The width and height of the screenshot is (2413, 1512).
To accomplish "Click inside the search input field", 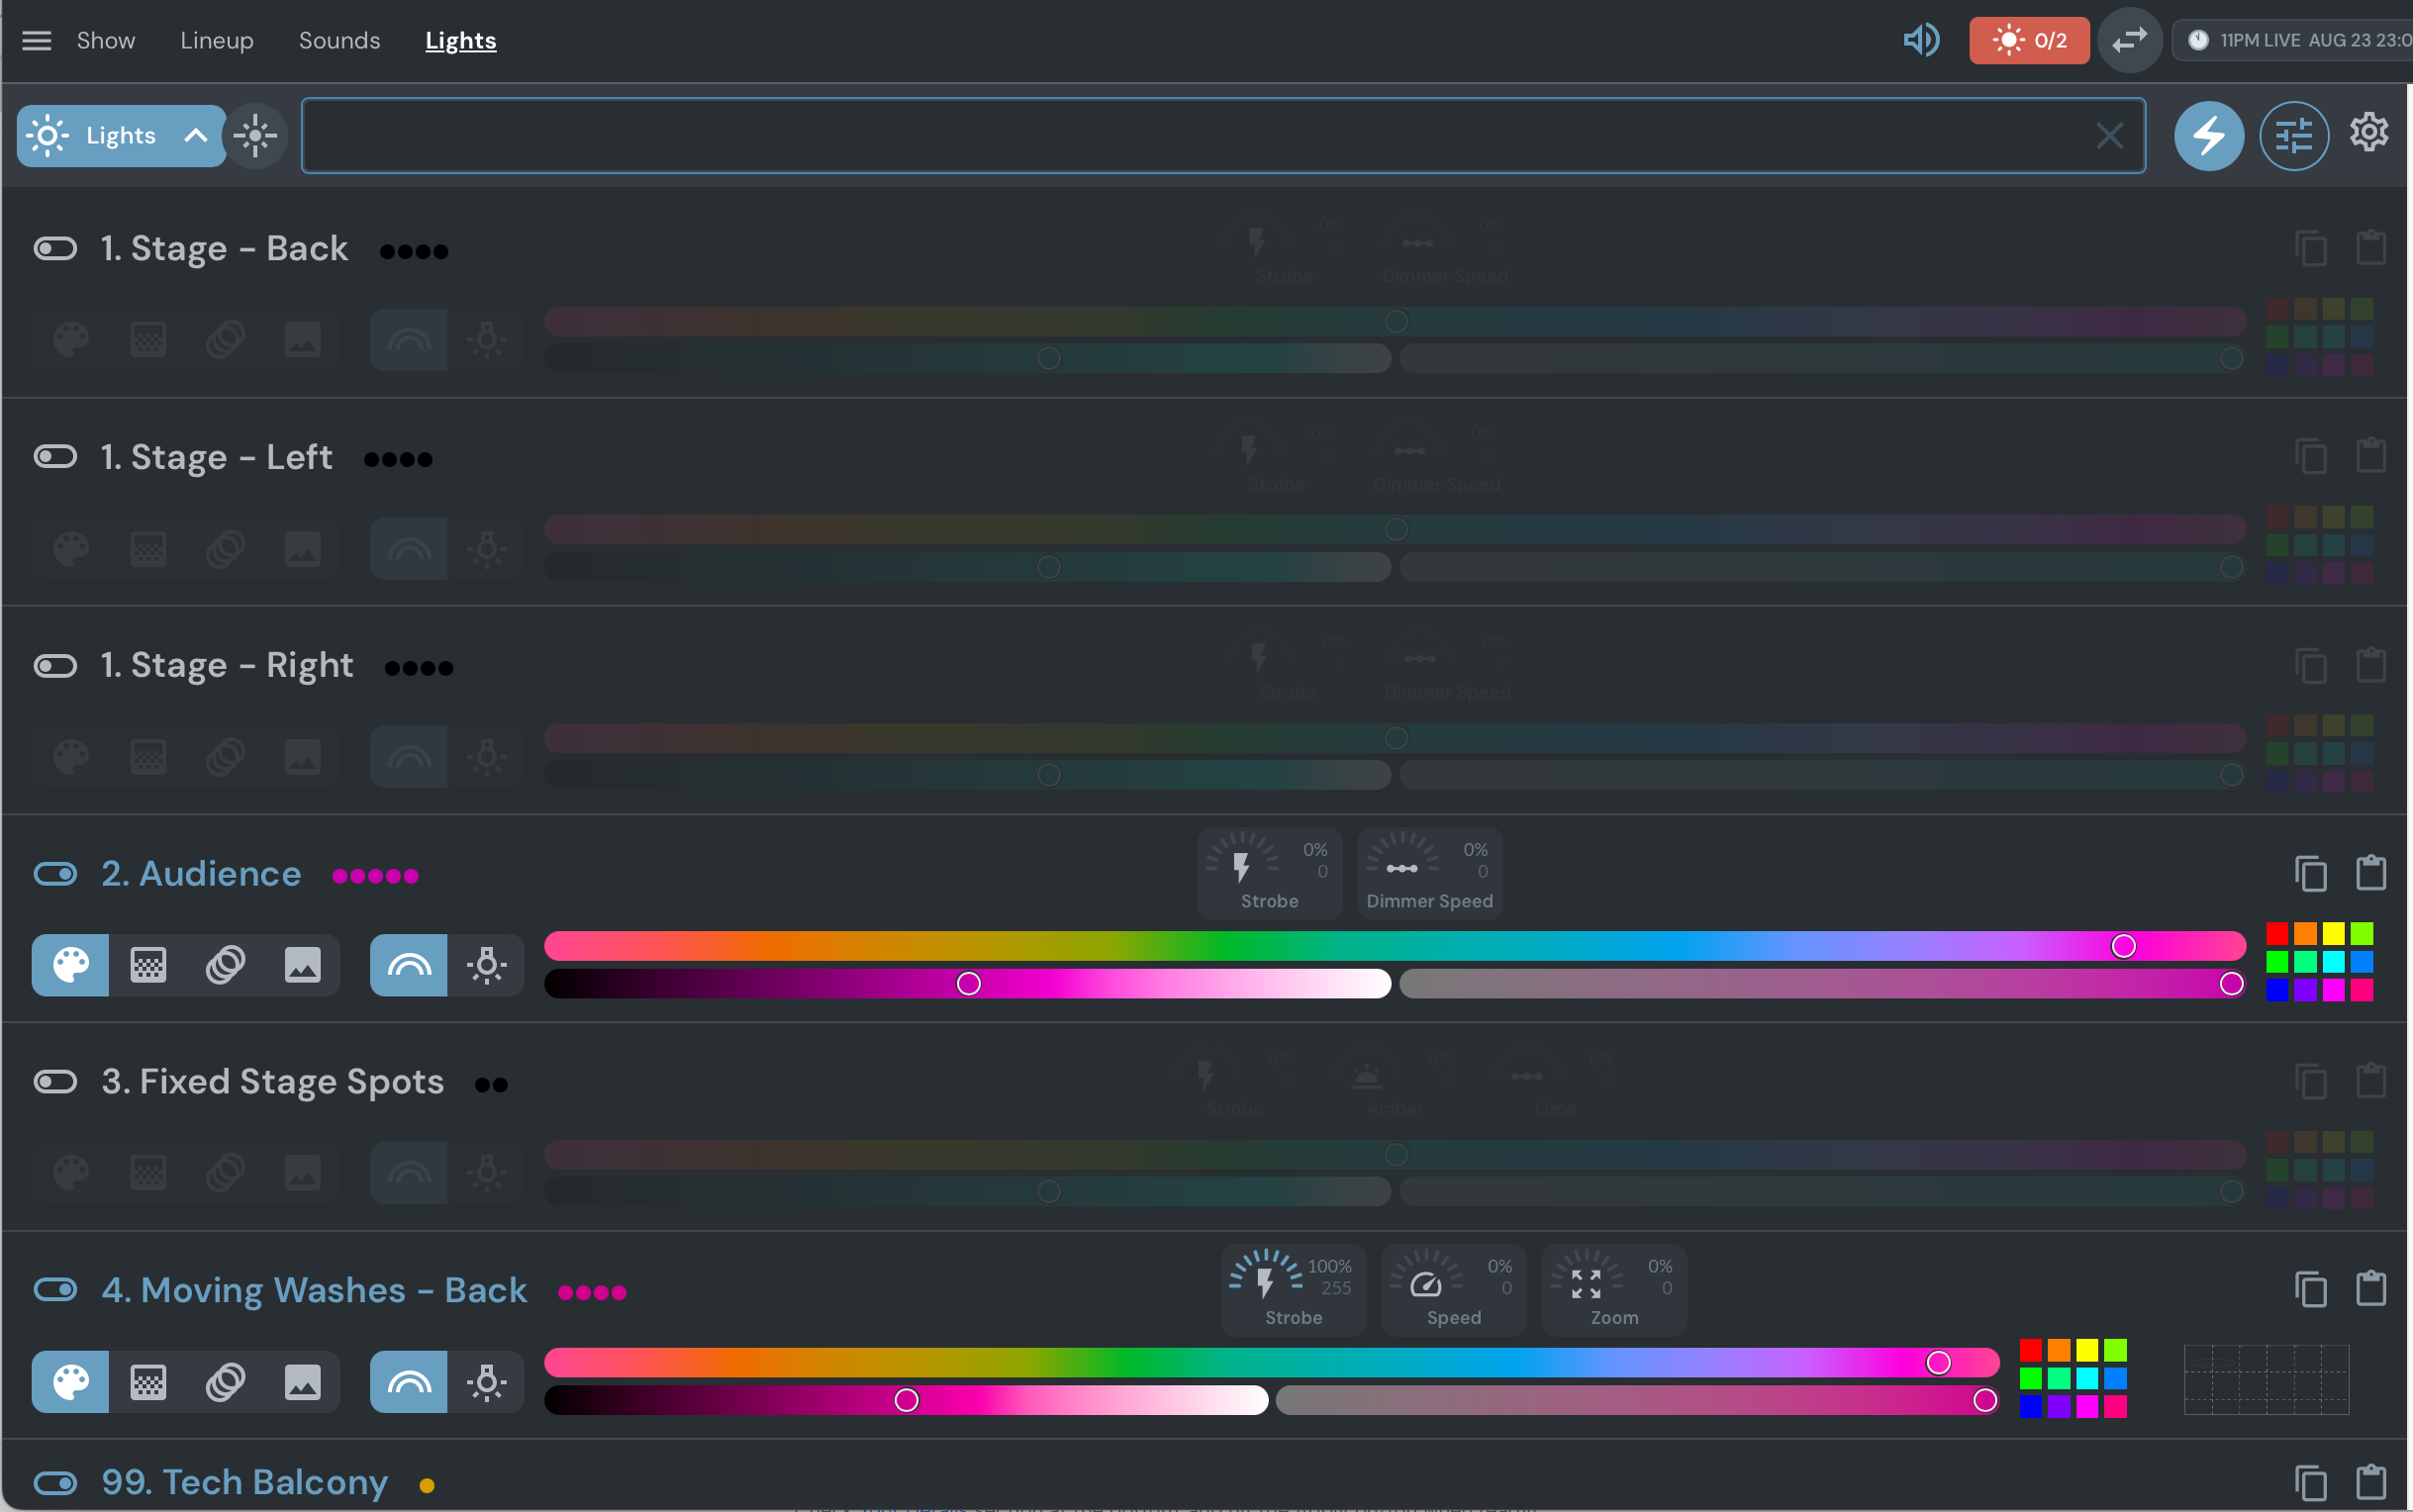I will point(1200,135).
